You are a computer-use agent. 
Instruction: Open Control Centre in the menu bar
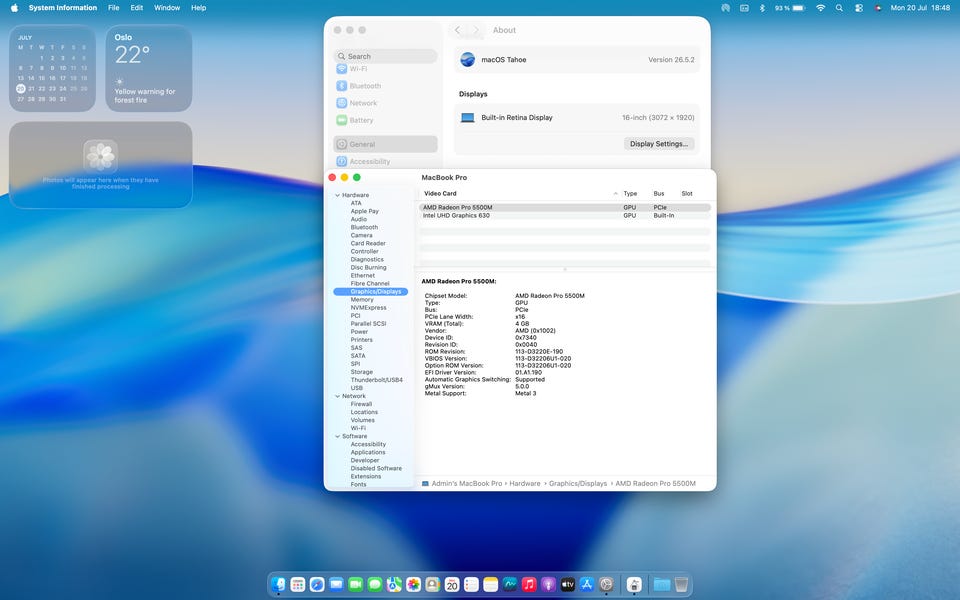[859, 8]
